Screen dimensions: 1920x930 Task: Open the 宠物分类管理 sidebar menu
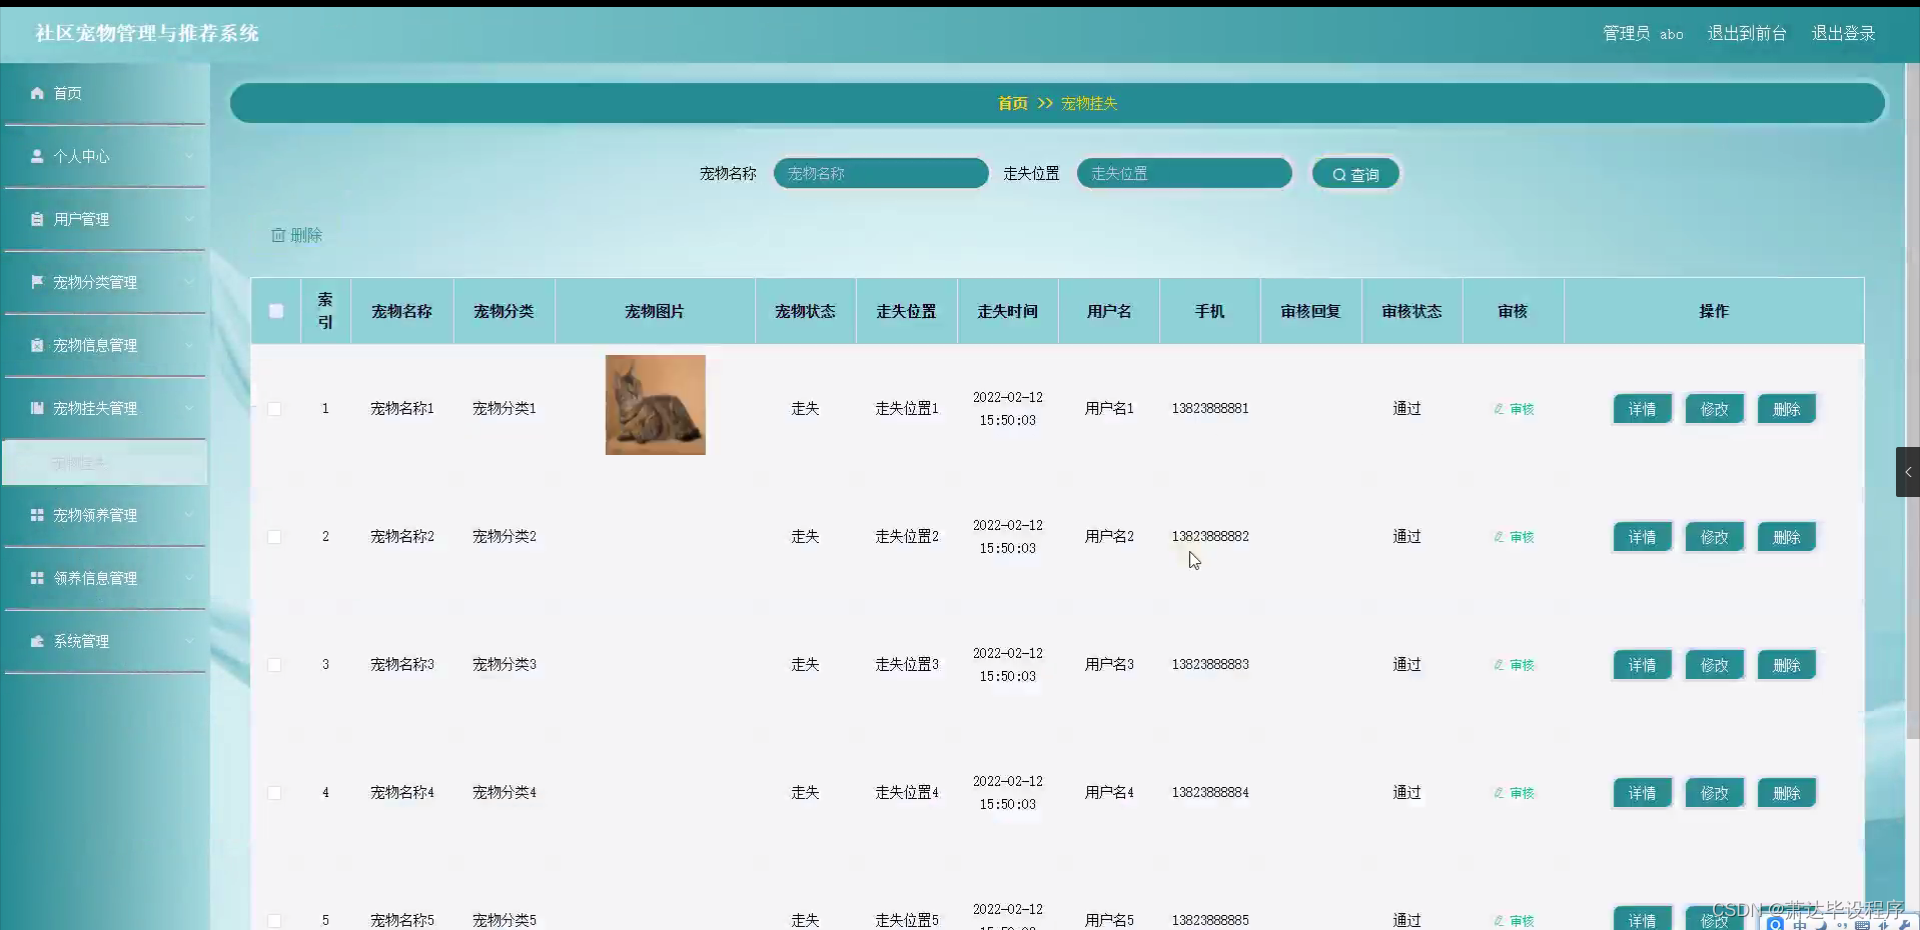pos(105,282)
